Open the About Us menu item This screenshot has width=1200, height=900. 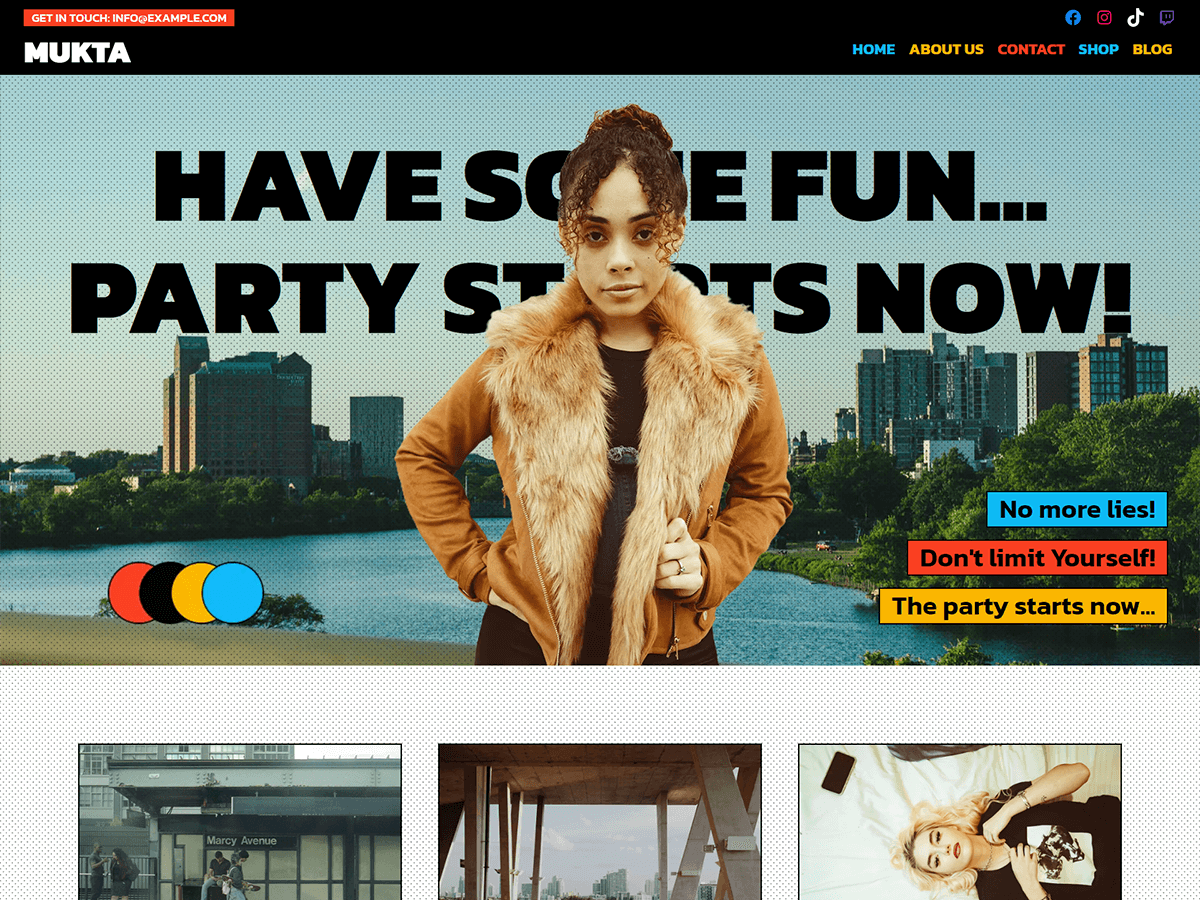(946, 49)
